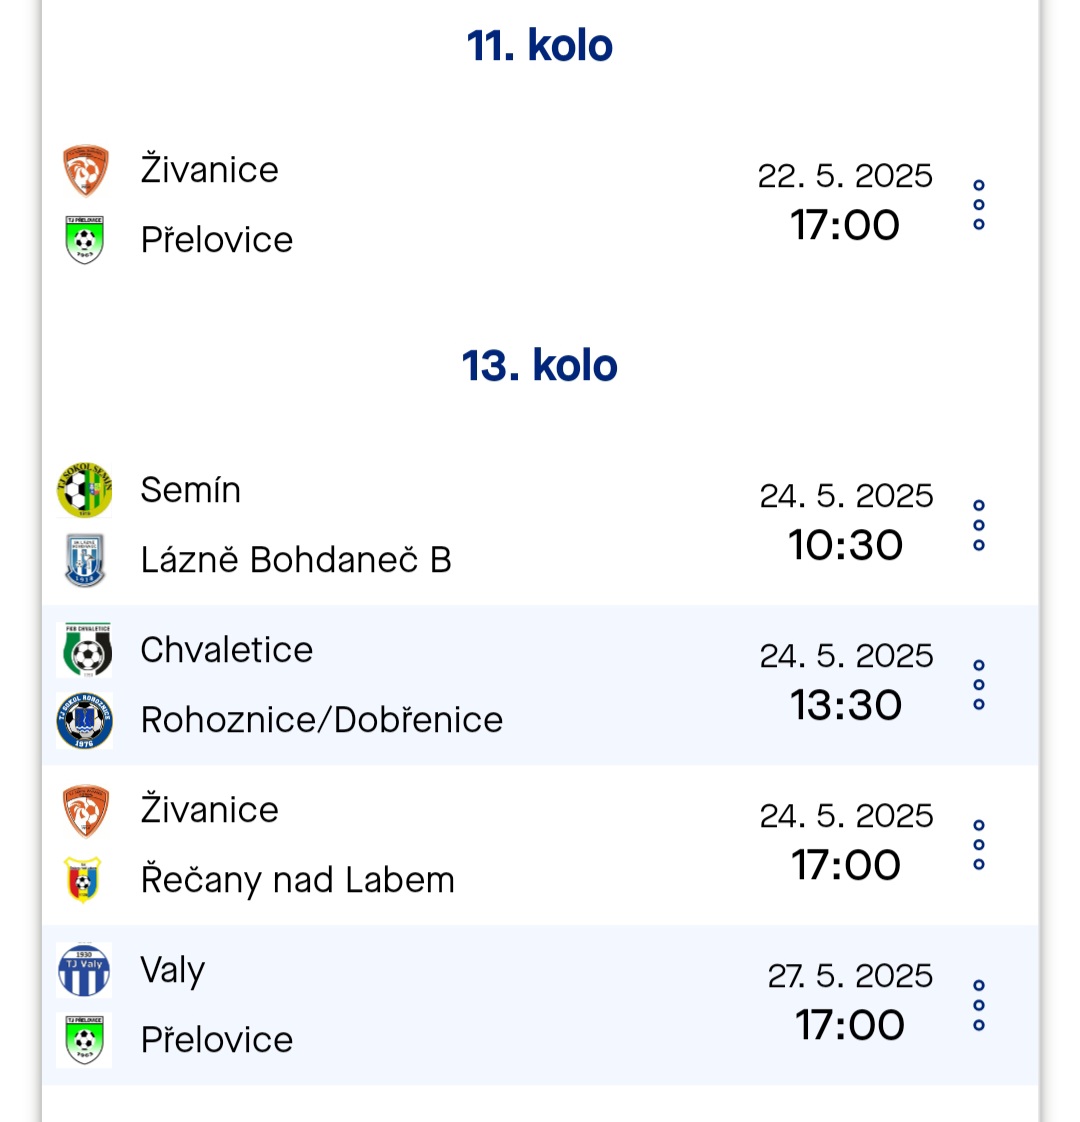Open three-dot menu for Semín match
The image size is (1080, 1122).
point(978,525)
